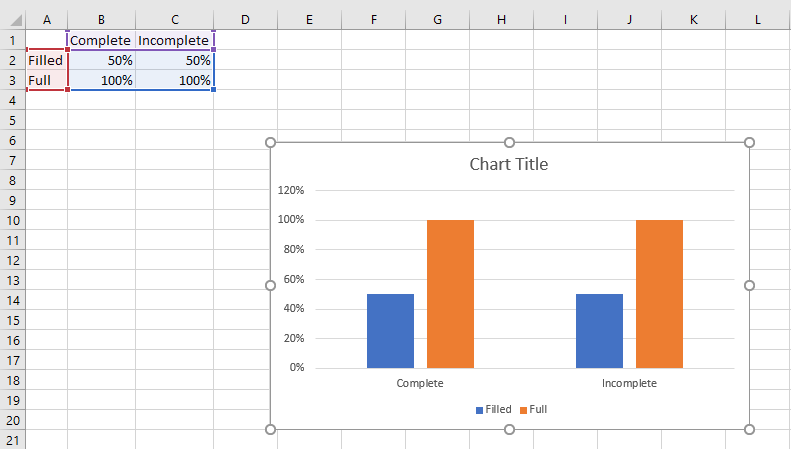Select column K header

[x=694, y=20]
